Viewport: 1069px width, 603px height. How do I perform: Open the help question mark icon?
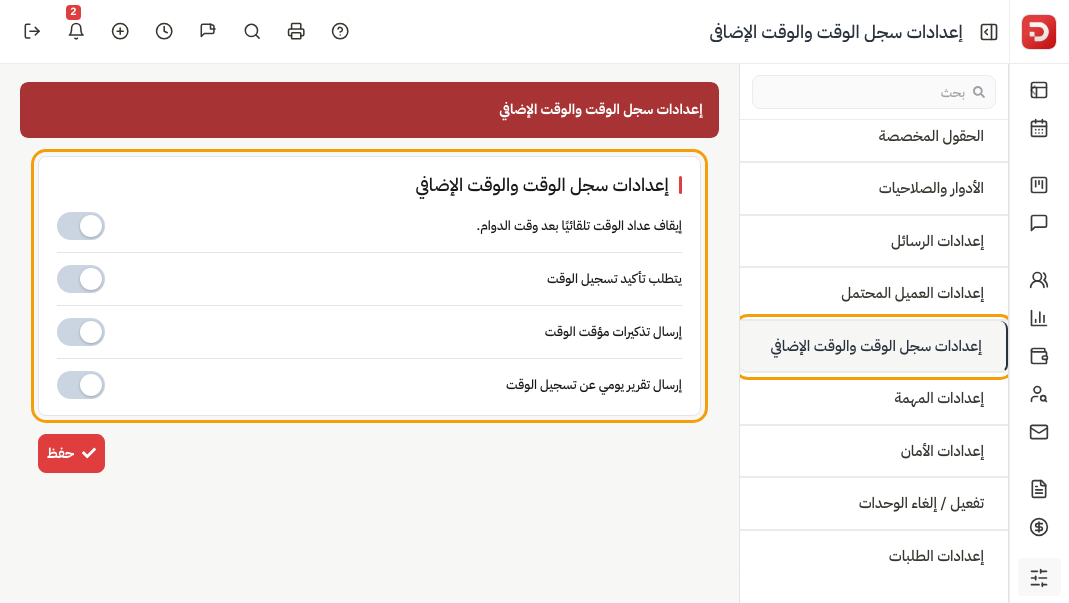(x=340, y=31)
